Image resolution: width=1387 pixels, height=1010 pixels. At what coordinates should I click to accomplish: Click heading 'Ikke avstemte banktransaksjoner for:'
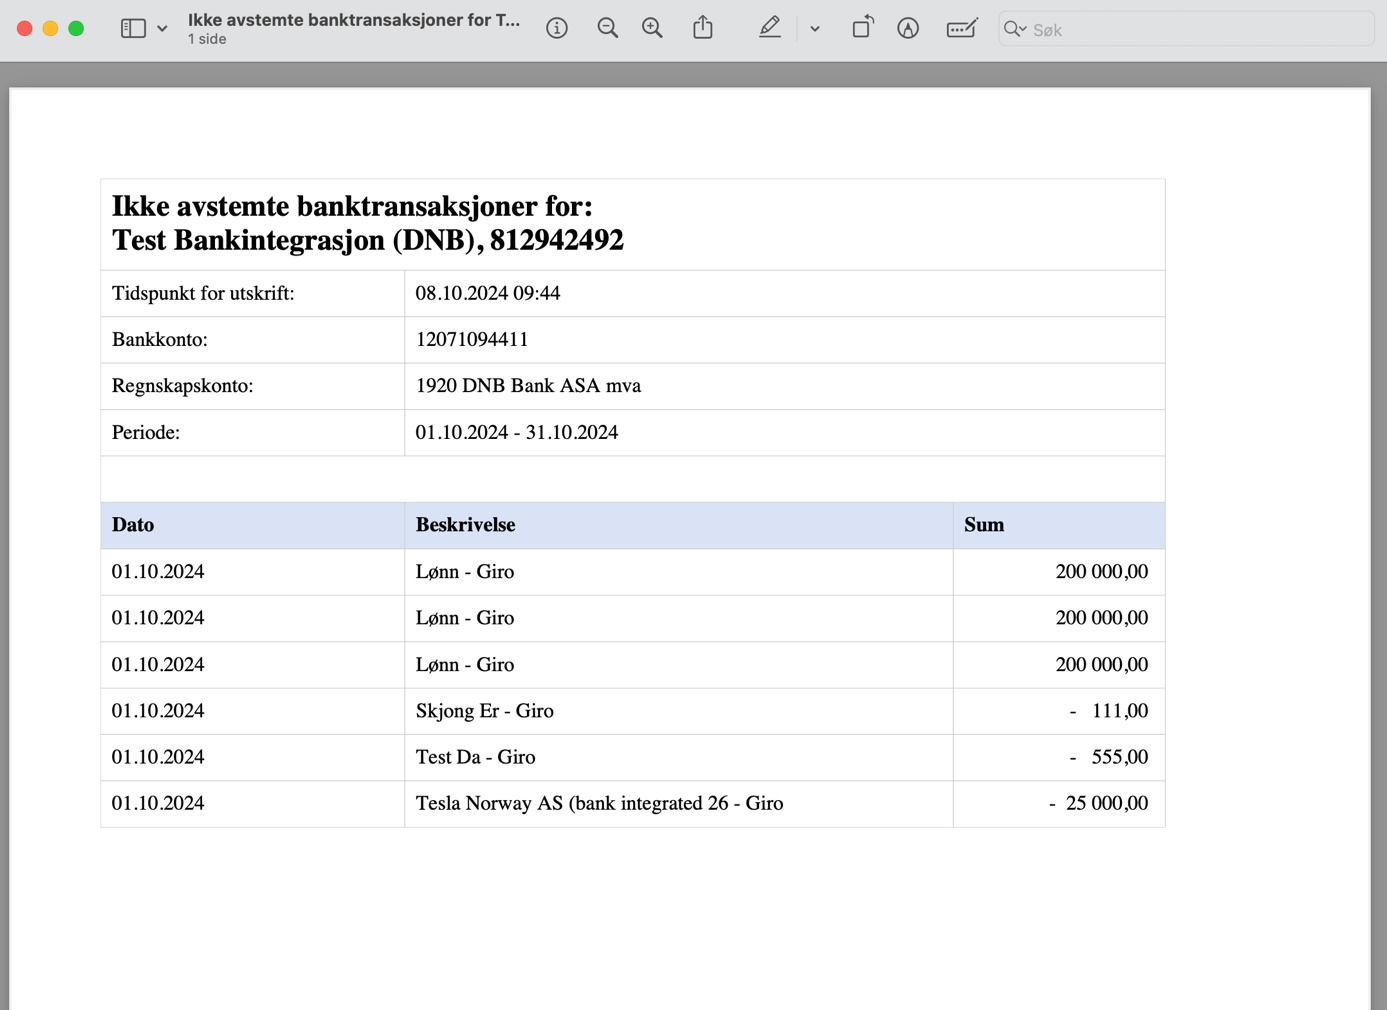(x=352, y=206)
